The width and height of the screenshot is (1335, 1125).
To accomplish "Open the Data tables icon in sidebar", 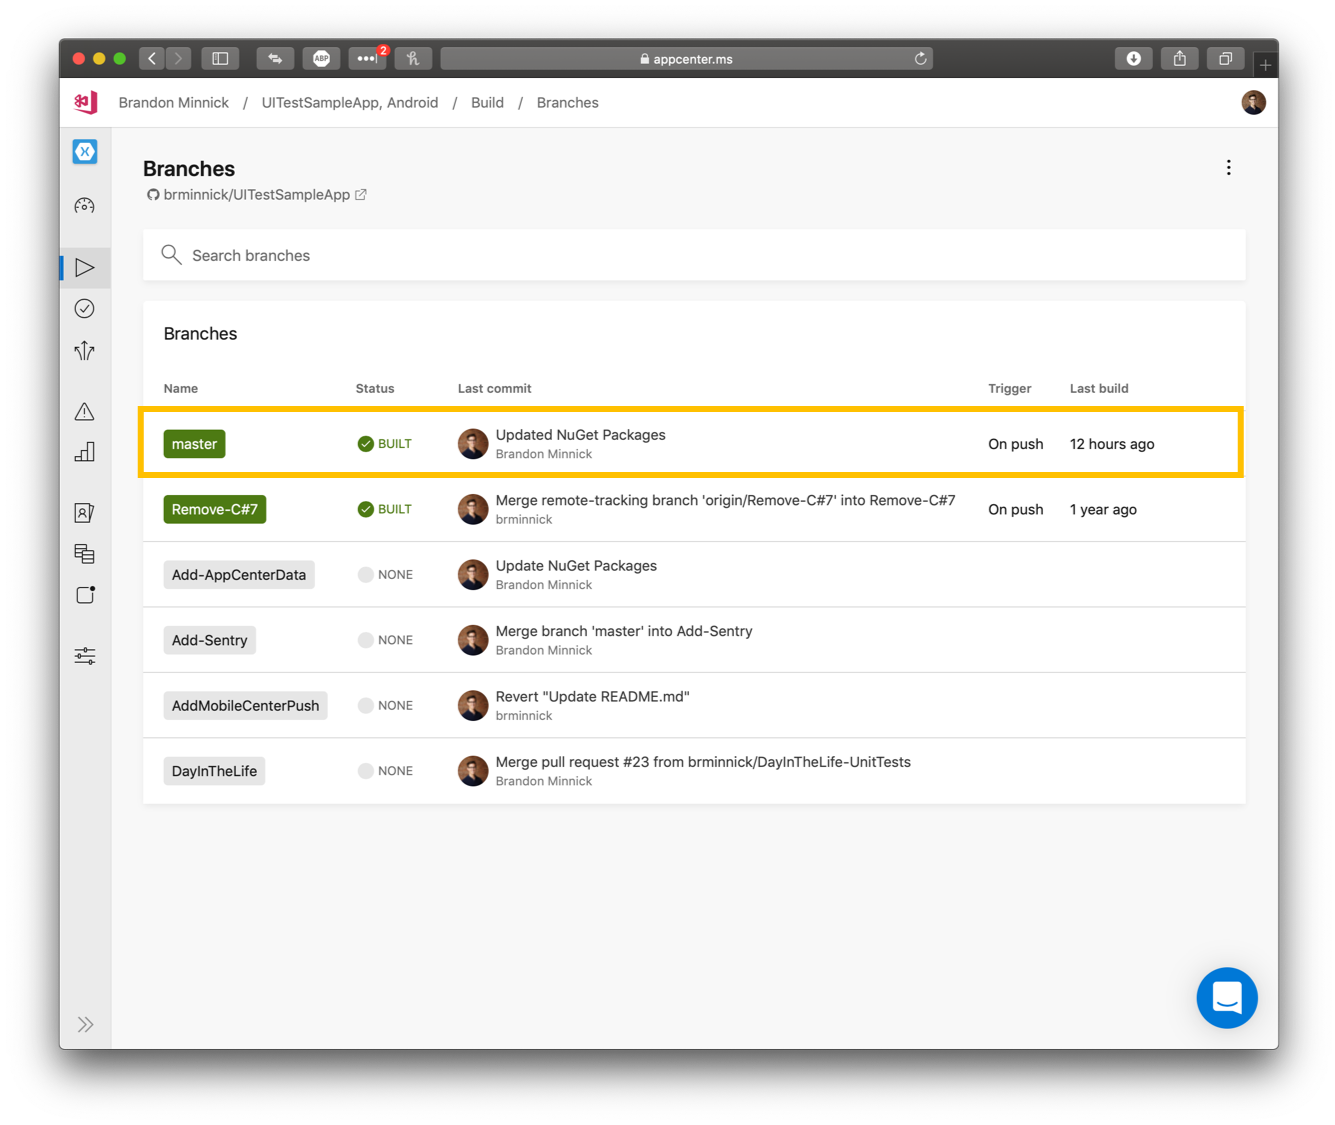I will 85,554.
